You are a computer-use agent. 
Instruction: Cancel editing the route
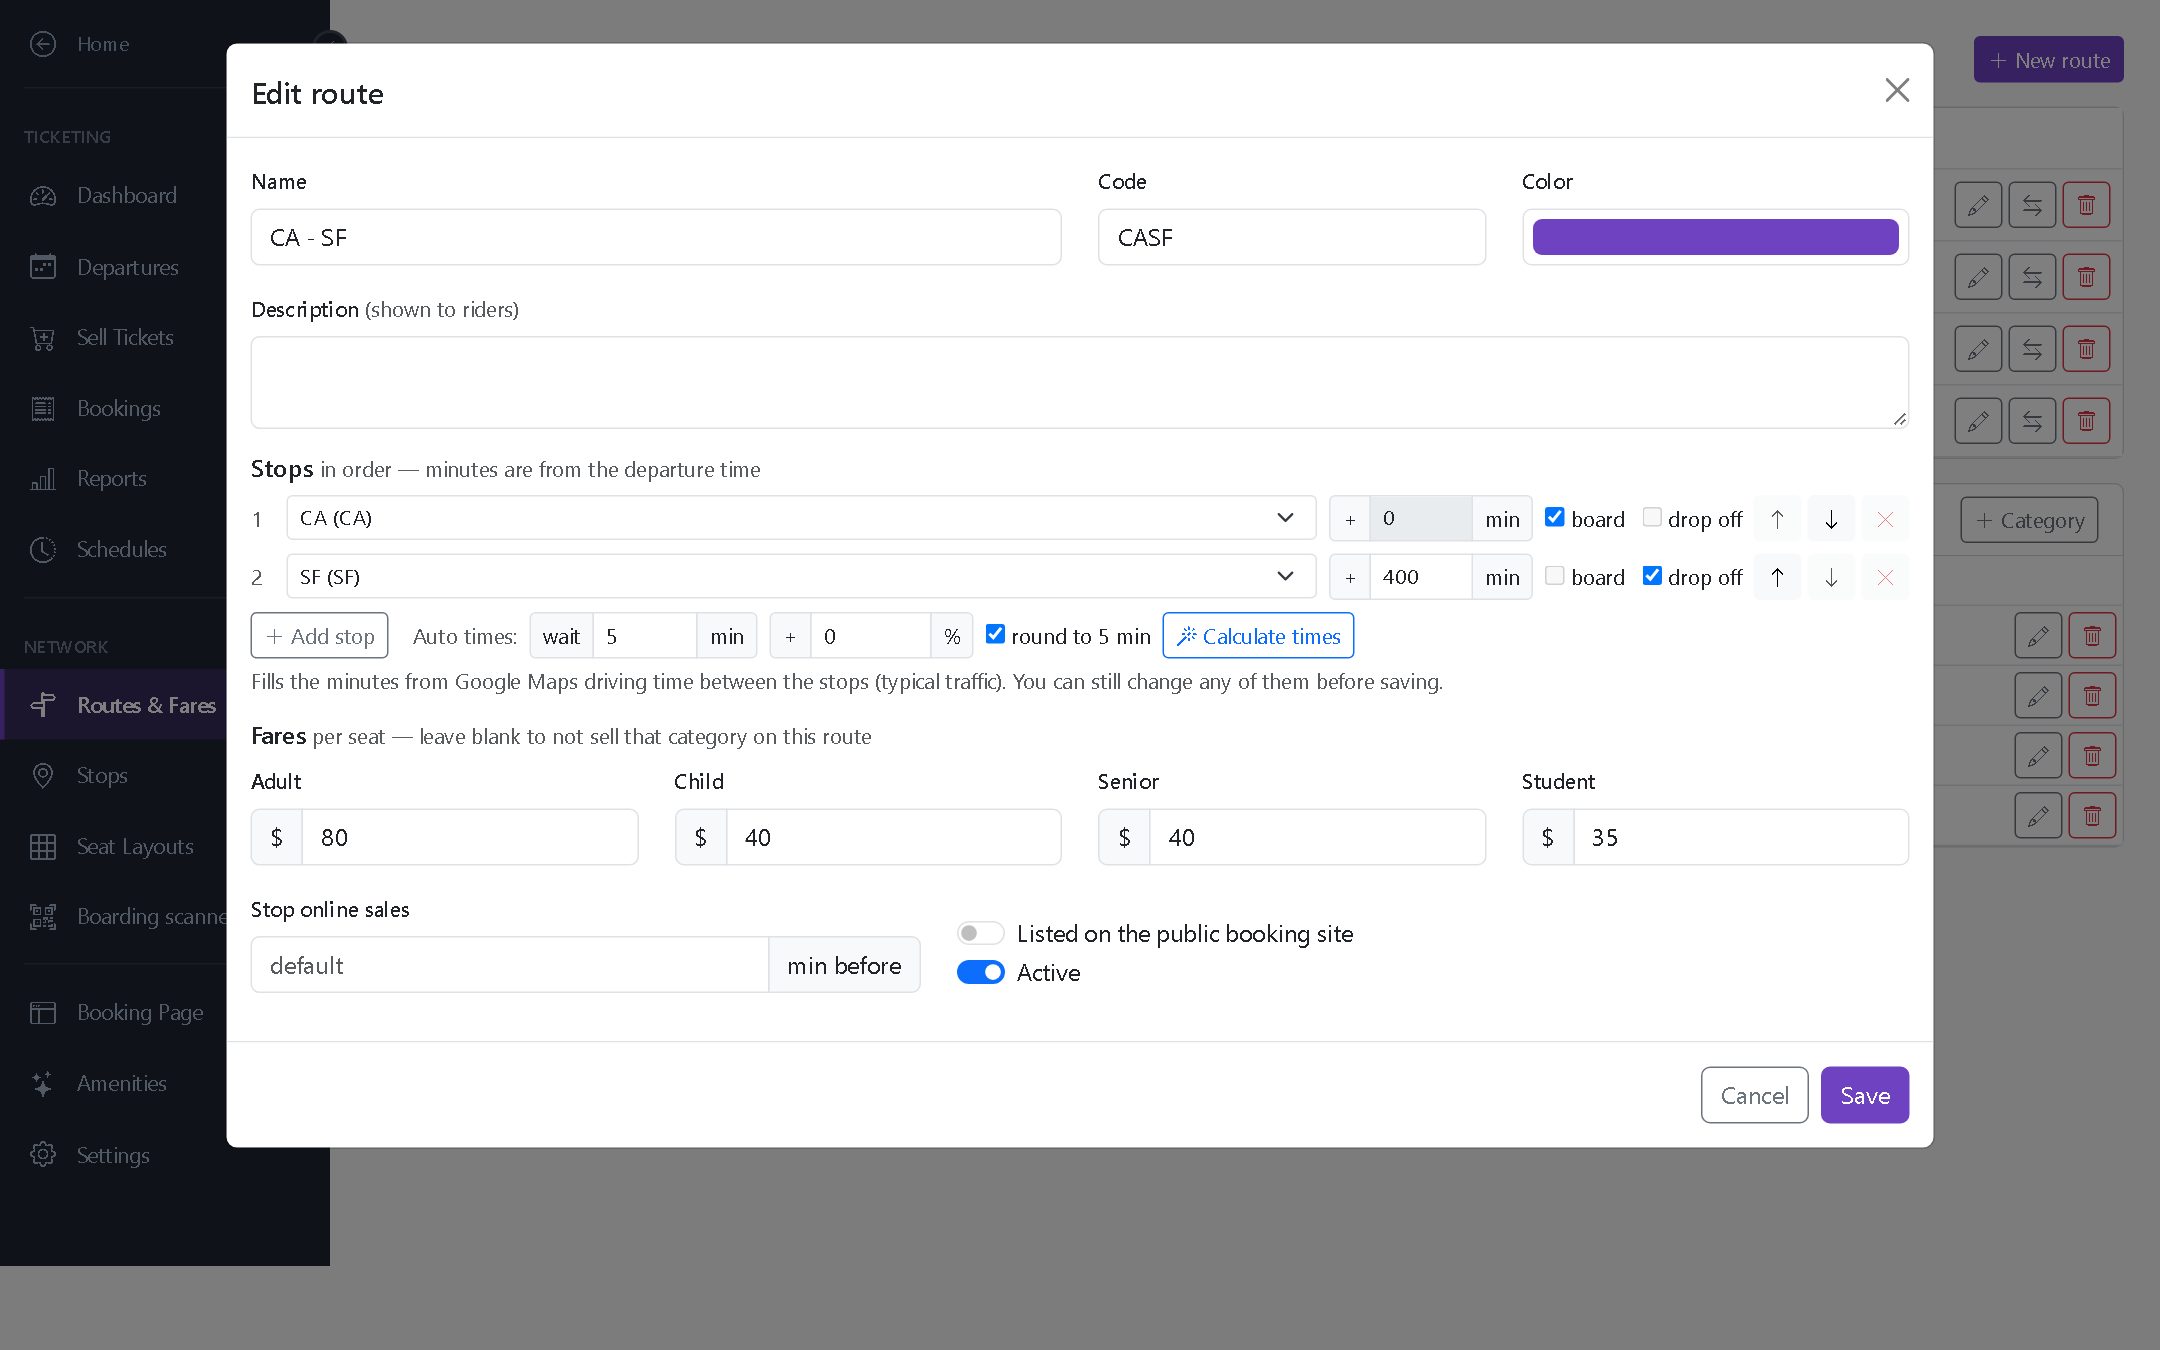click(1754, 1095)
